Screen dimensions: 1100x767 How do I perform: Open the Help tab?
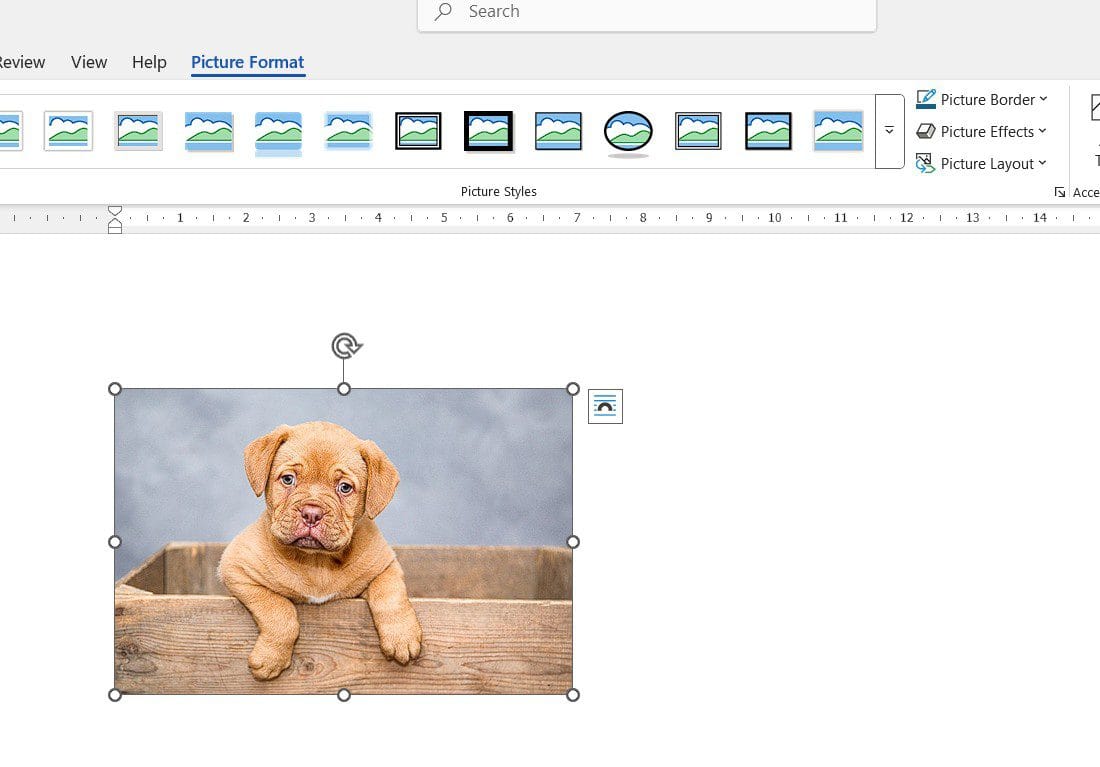148,62
